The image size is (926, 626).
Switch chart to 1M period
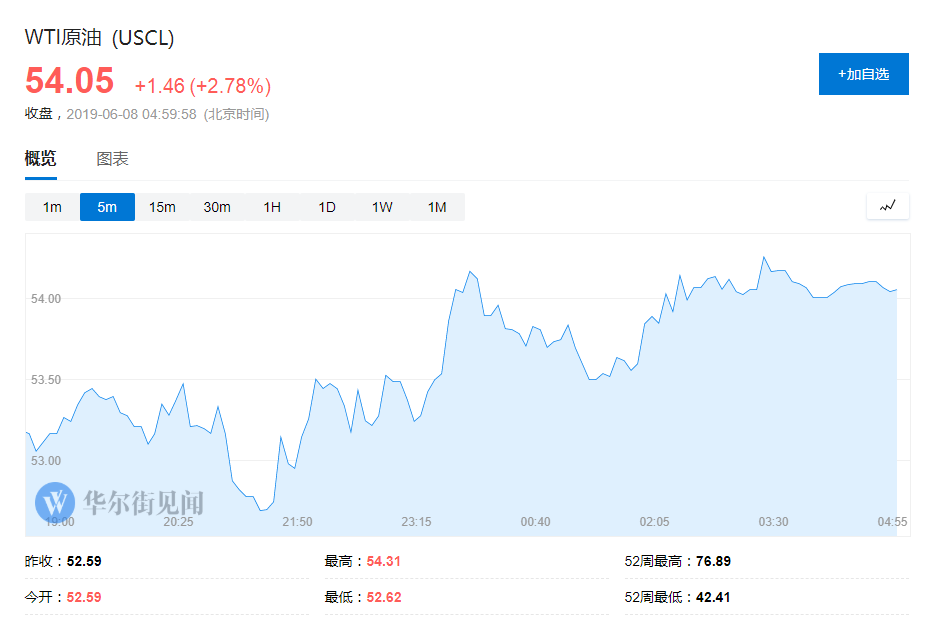click(437, 207)
